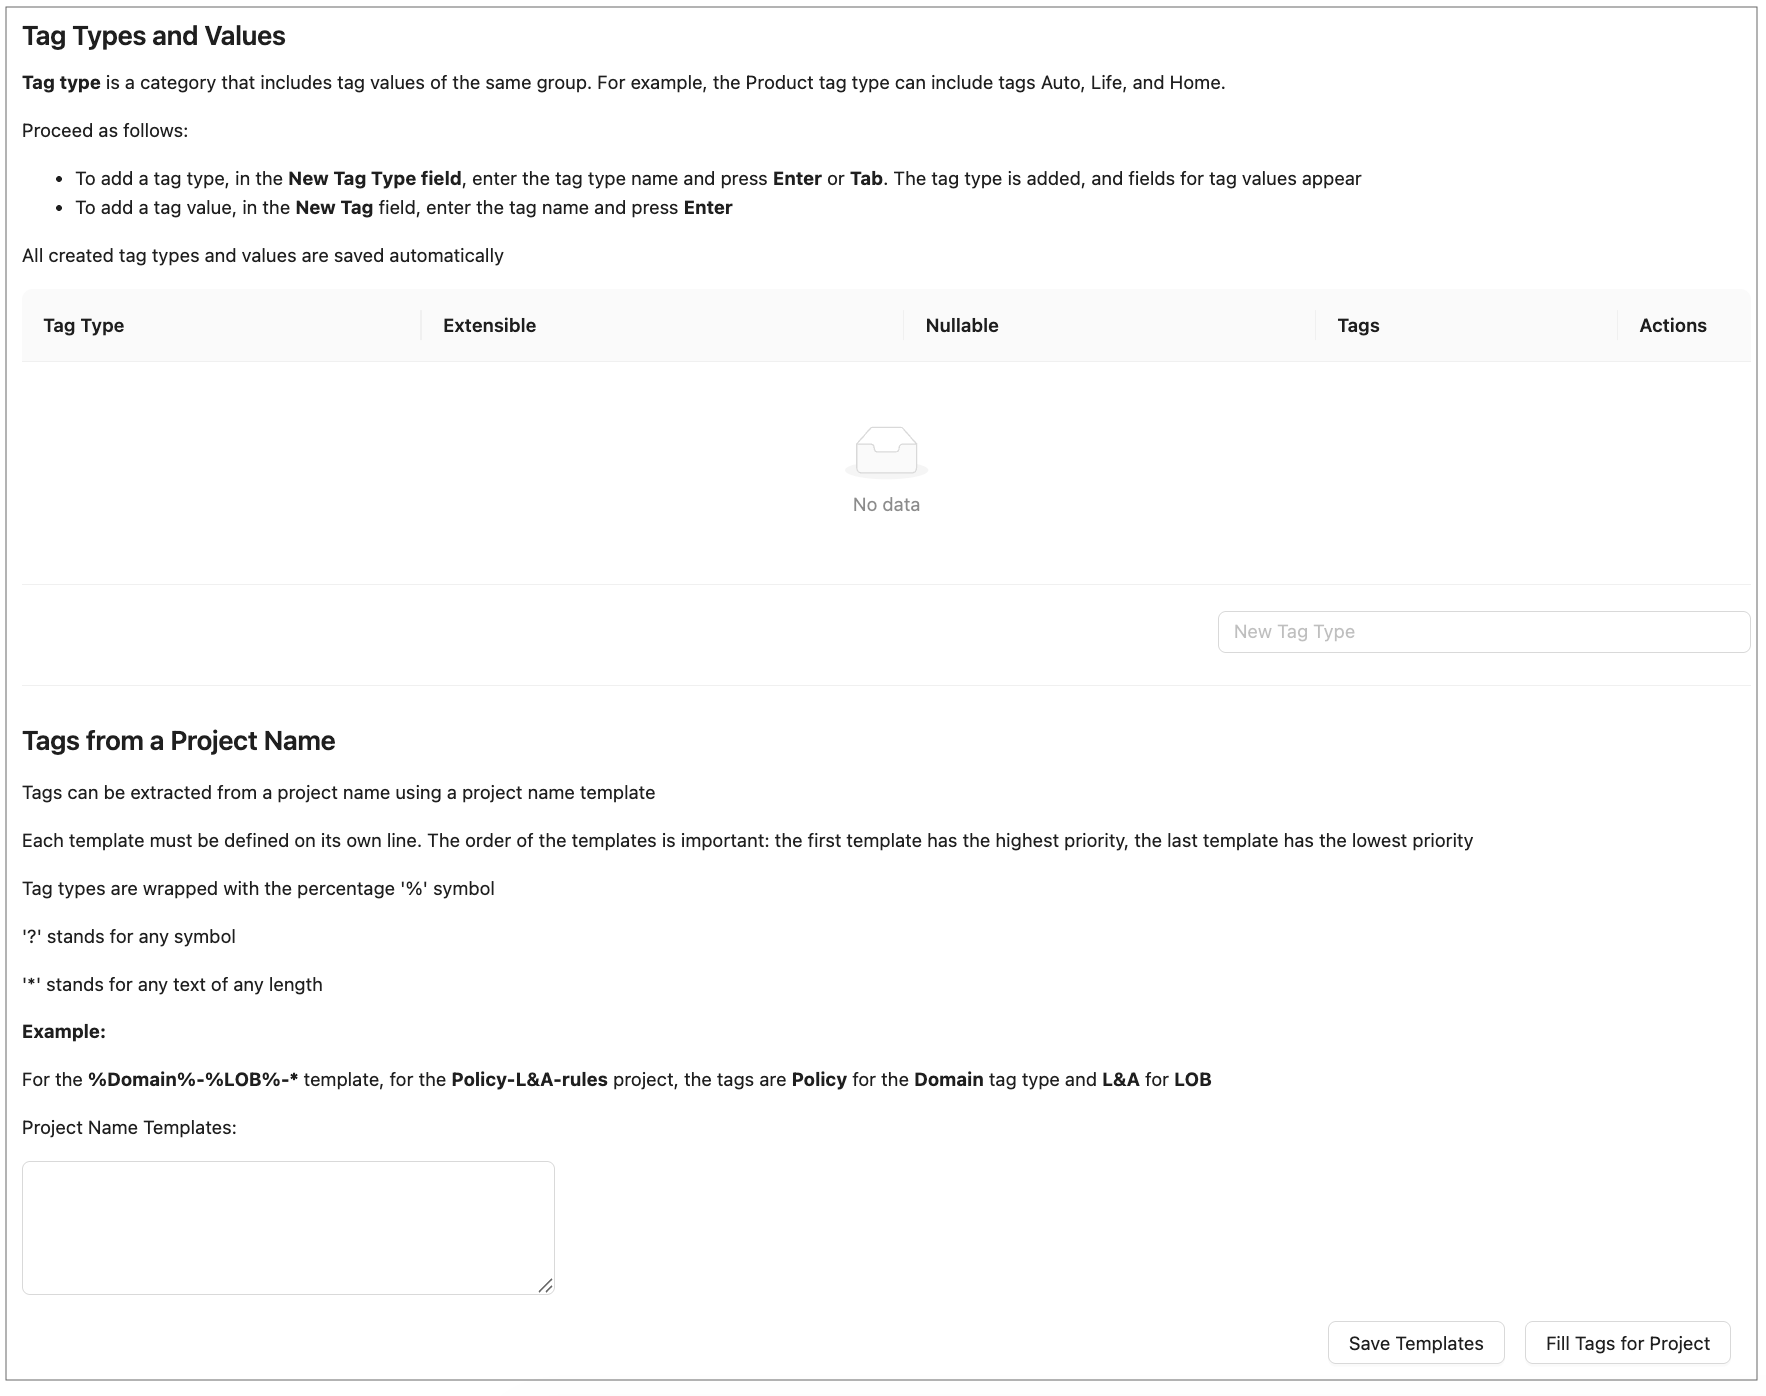Select the Extensible column header
The height and width of the screenshot is (1396, 1766).
489,325
